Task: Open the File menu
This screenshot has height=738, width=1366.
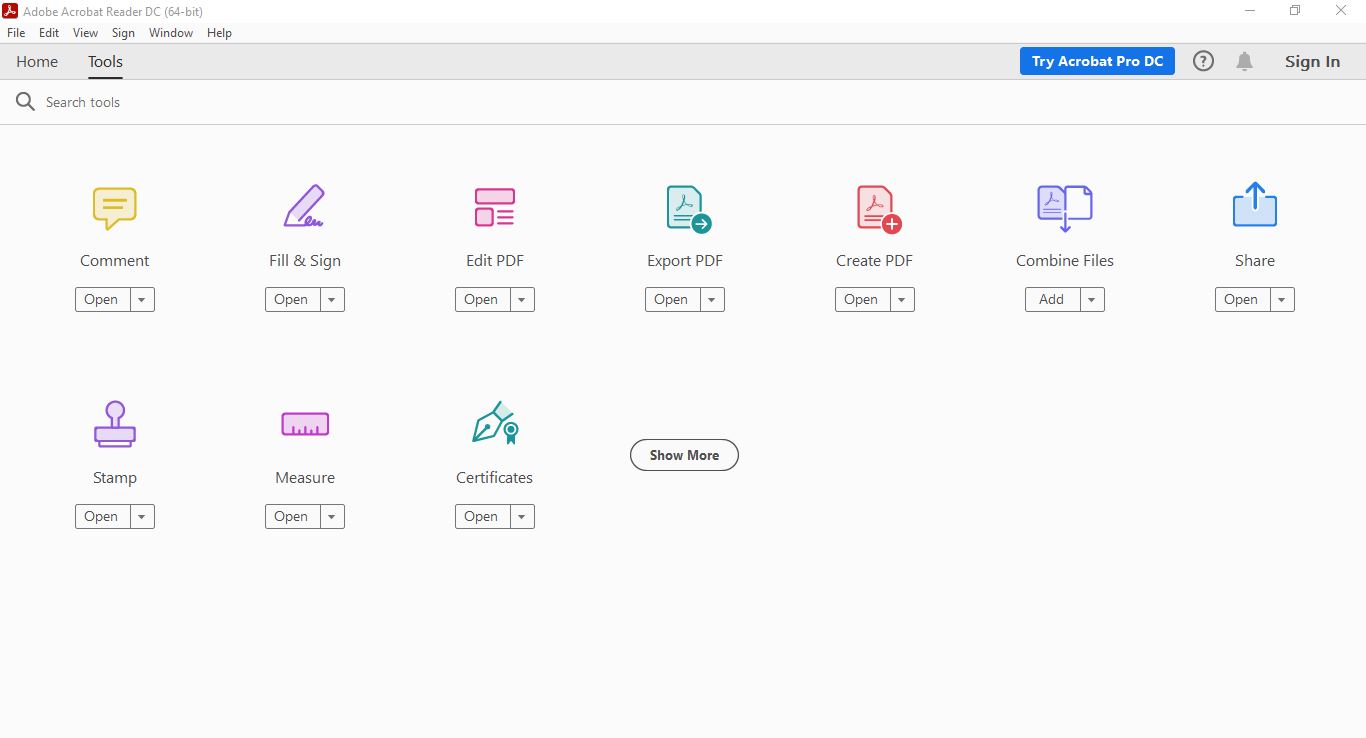Action: click(x=16, y=33)
